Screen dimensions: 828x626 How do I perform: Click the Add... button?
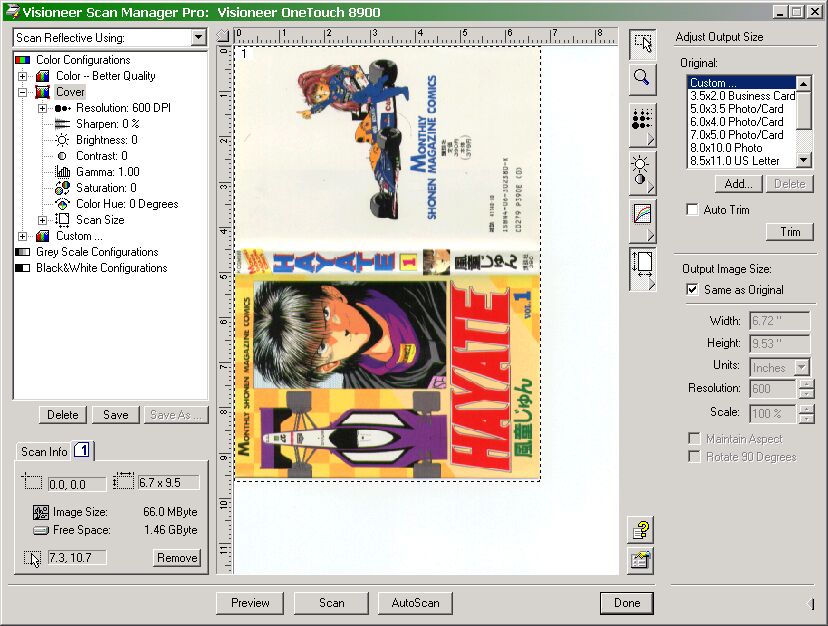tap(739, 184)
